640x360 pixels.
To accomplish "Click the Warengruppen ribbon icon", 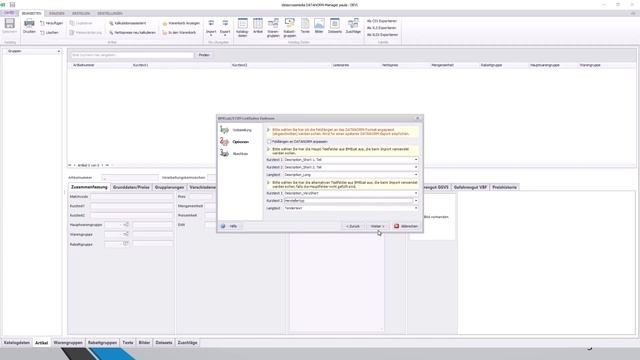I will click(273, 28).
